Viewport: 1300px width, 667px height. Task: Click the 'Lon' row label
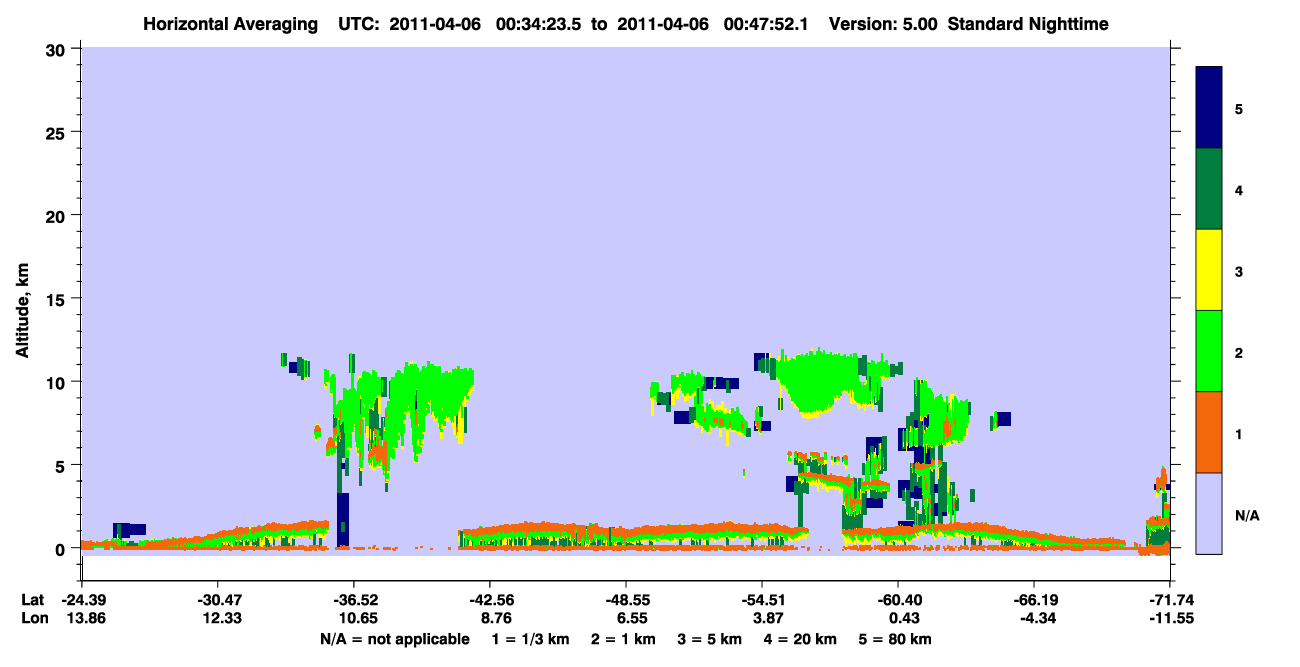tap(33, 619)
